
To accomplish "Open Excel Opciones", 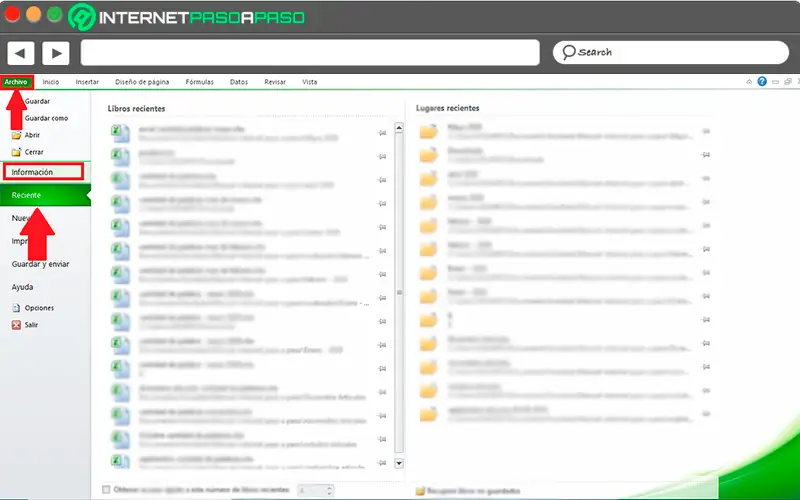I will tap(39, 308).
